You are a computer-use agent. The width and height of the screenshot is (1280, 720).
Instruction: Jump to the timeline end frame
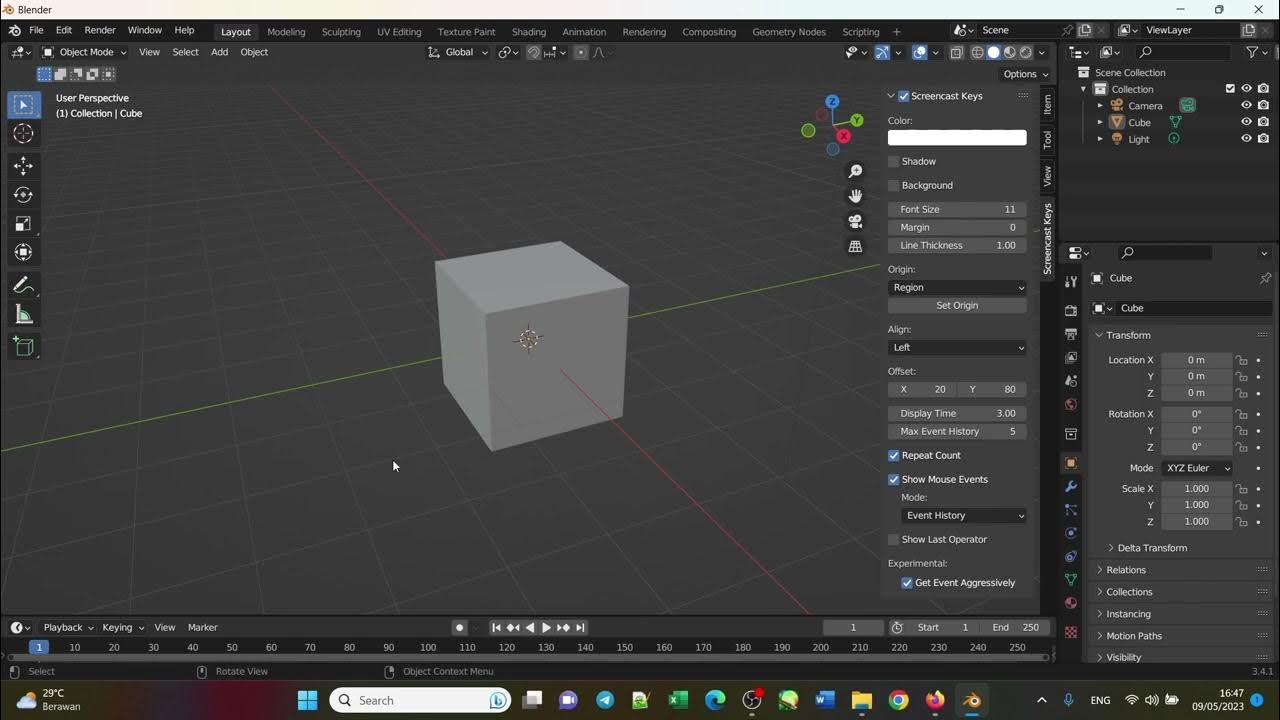coord(580,628)
